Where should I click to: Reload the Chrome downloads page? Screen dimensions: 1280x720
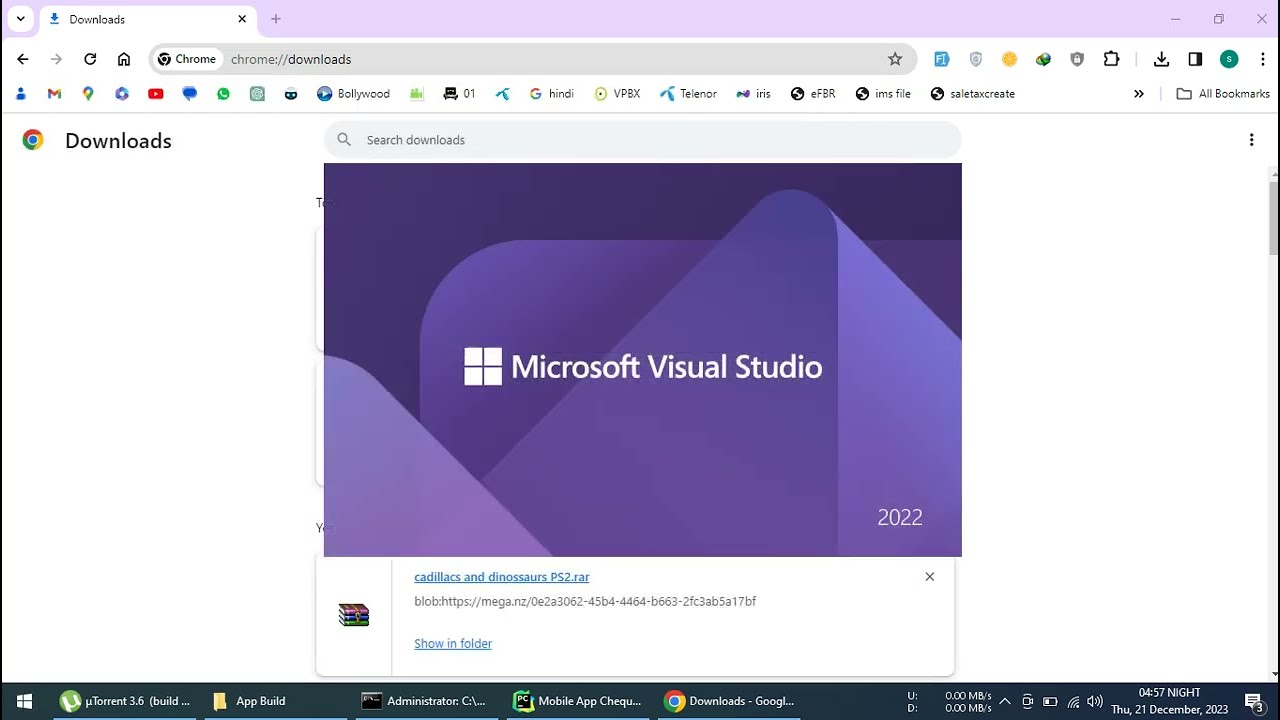point(90,59)
